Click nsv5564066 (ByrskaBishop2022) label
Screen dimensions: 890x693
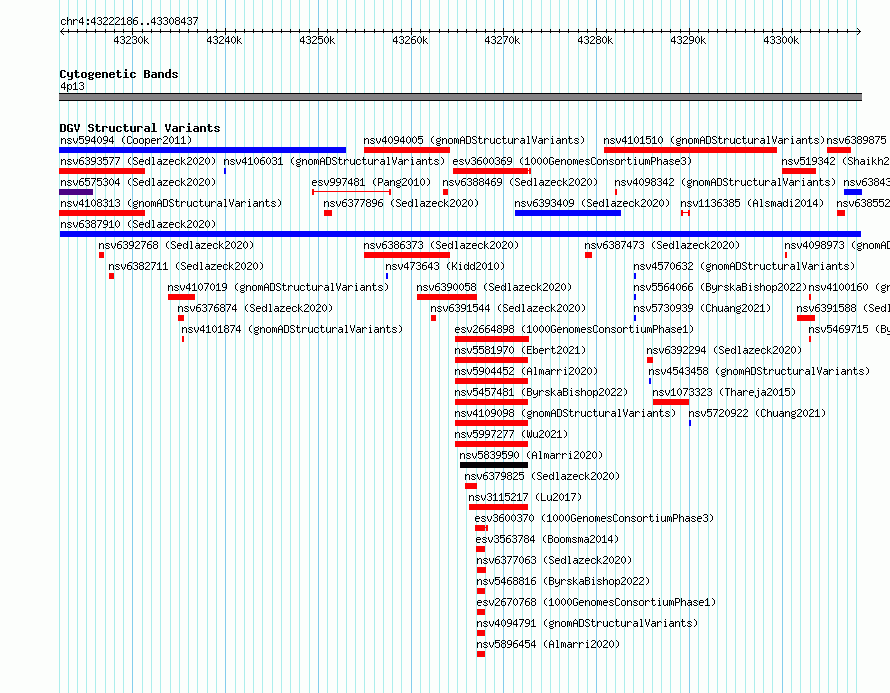pyautogui.click(x=720, y=287)
